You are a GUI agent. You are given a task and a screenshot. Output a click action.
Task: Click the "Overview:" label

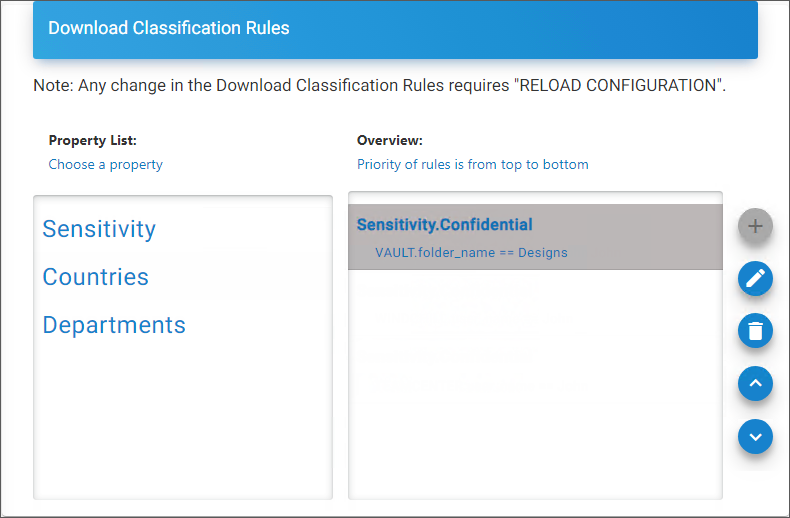(390, 141)
